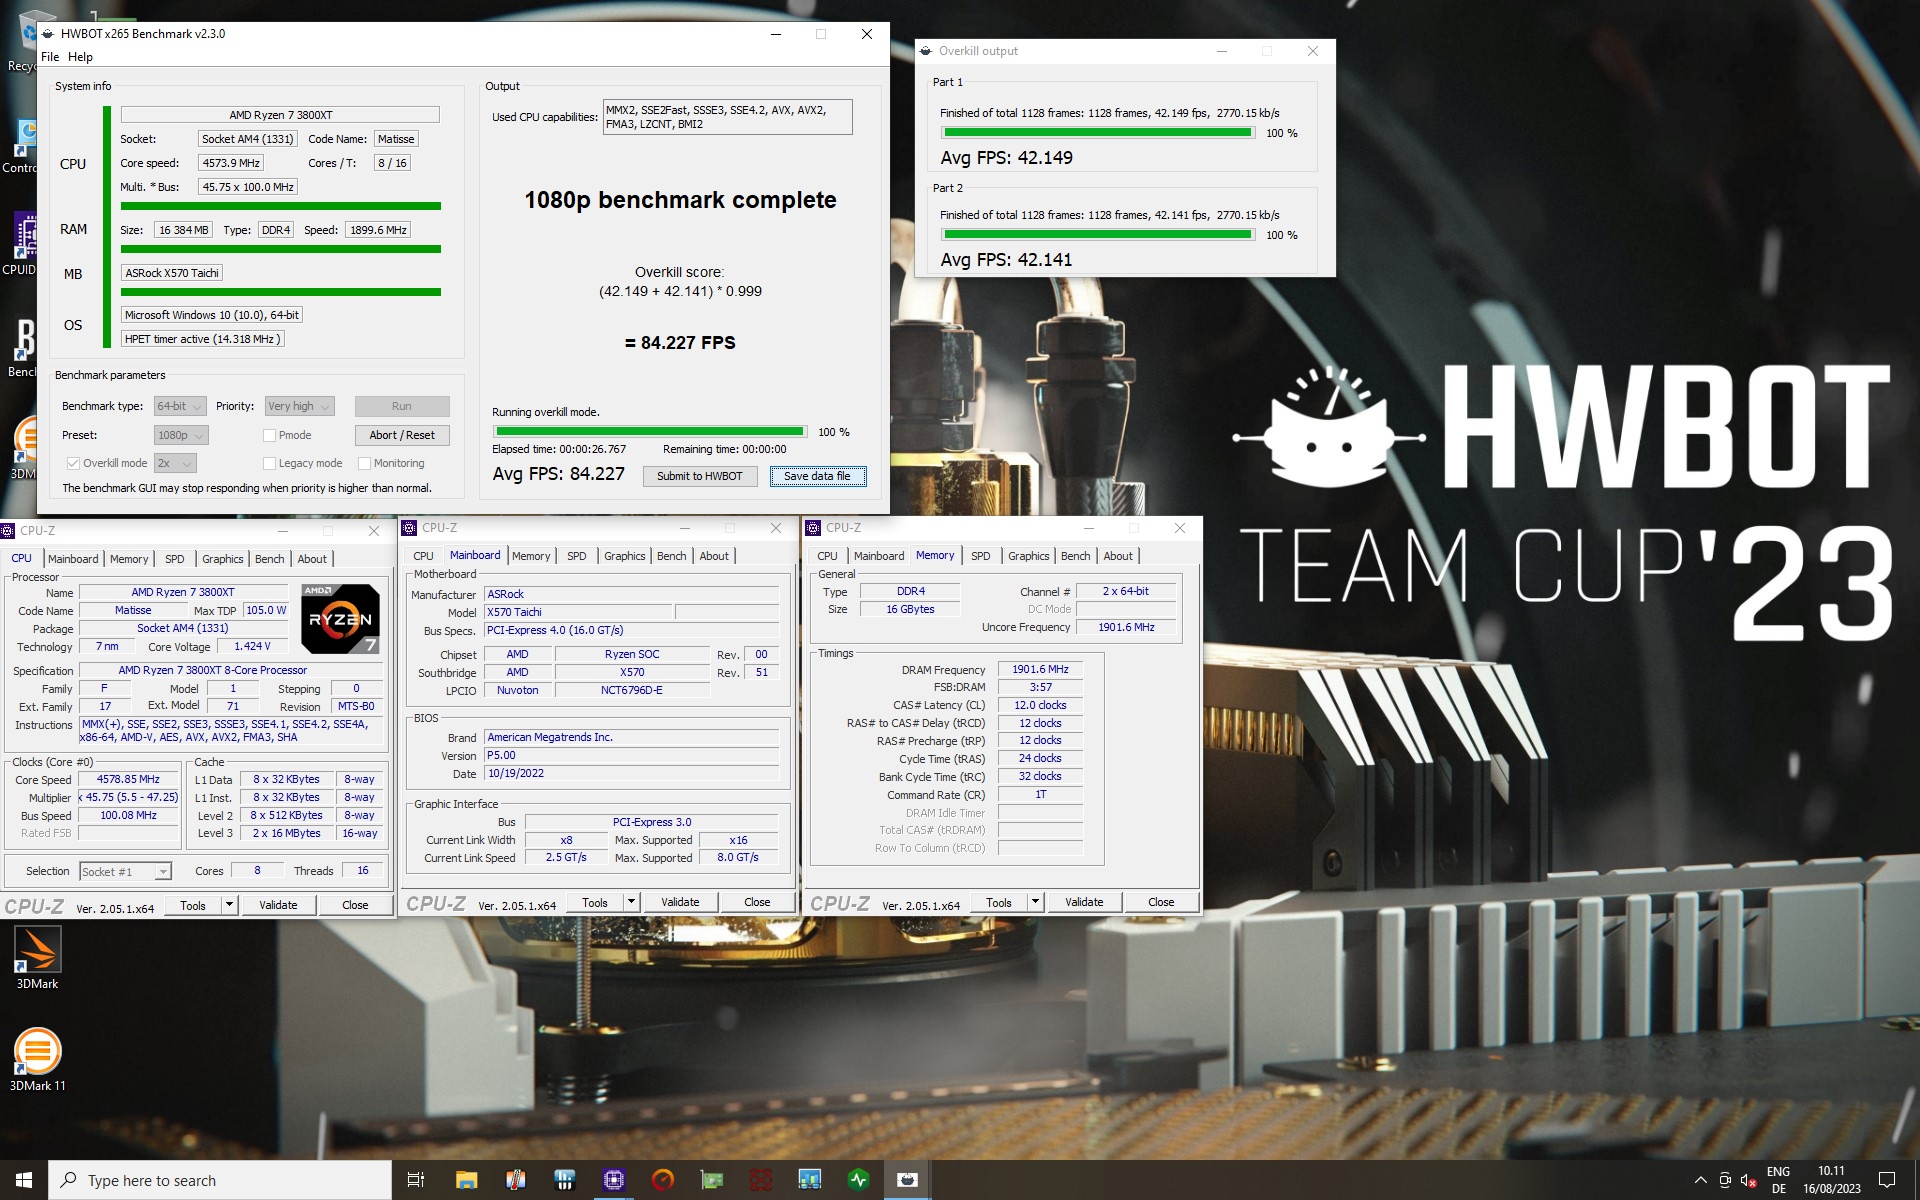Open the CPUID desktop shortcut
The image size is (1920, 1200).
[18, 245]
